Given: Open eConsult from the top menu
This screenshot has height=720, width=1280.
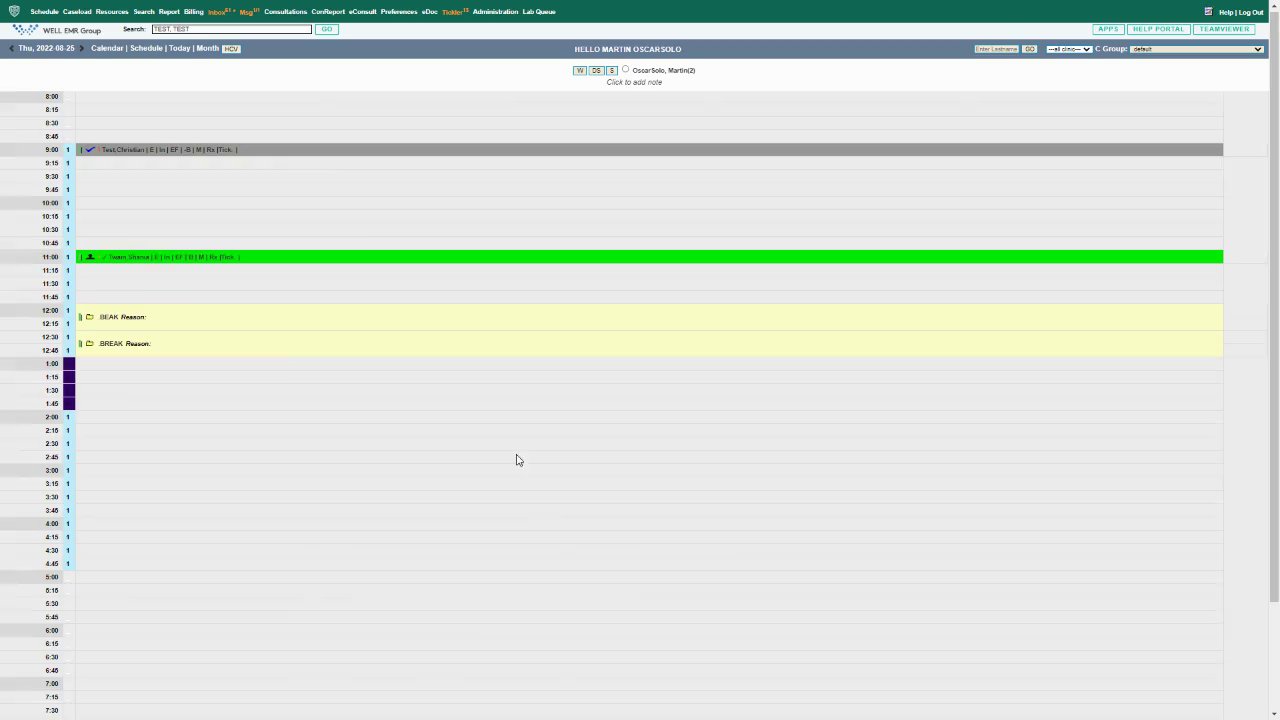Looking at the screenshot, I should (x=362, y=12).
